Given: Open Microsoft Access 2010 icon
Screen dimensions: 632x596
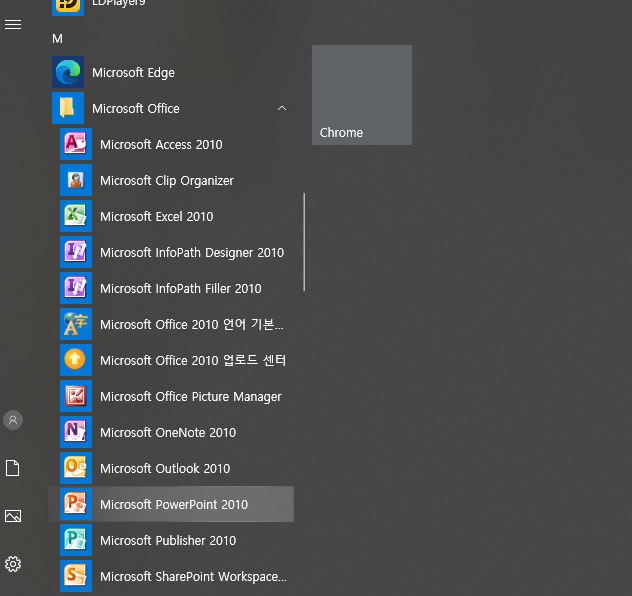Looking at the screenshot, I should coord(76,144).
